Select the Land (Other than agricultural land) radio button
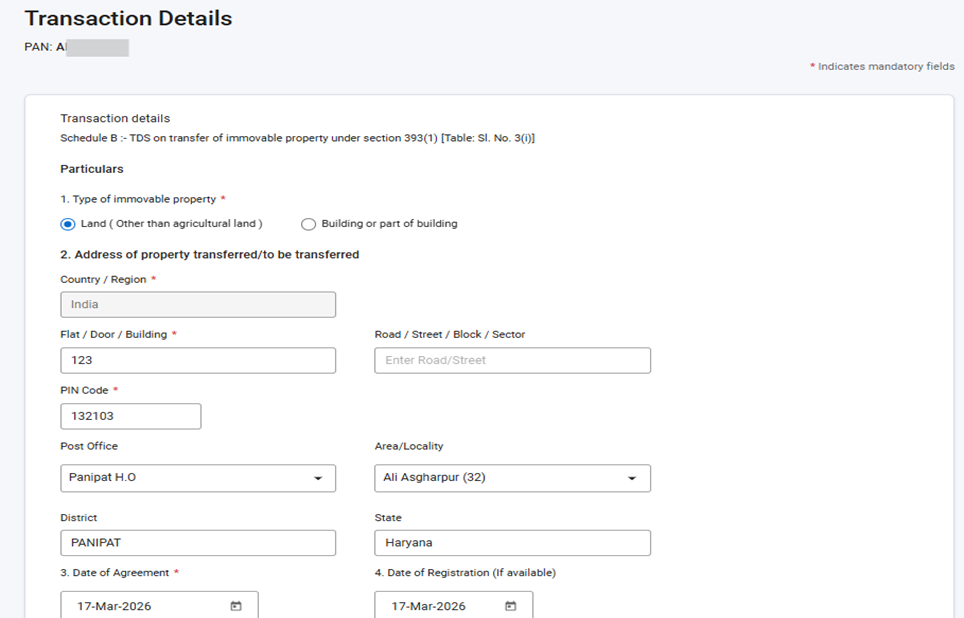The image size is (964, 618). tap(68, 224)
